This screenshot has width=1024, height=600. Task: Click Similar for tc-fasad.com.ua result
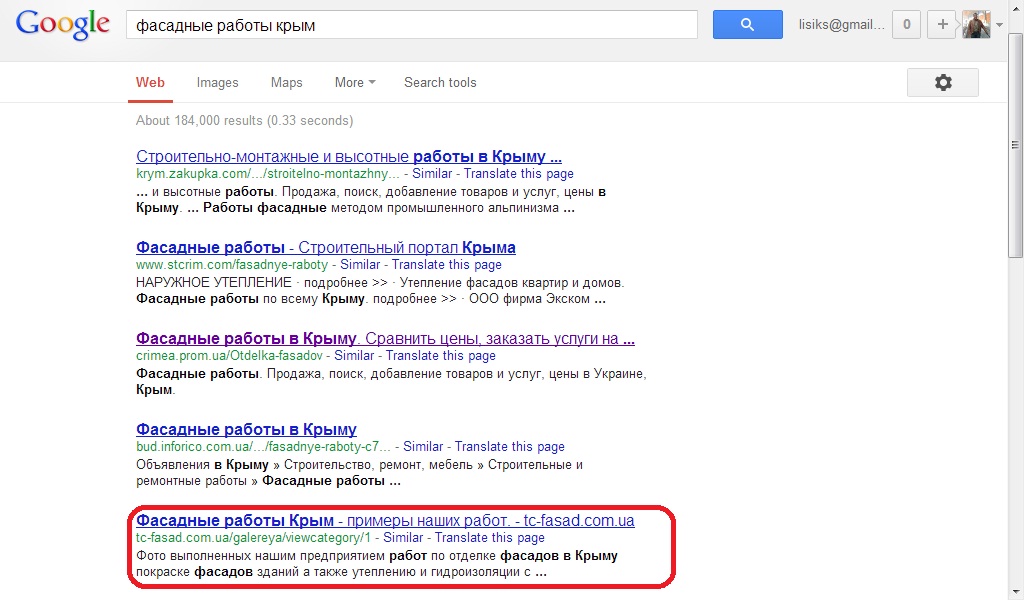(x=403, y=537)
